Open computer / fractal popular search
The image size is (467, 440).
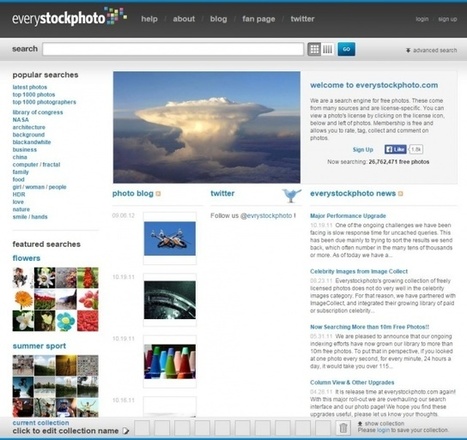(x=36, y=165)
